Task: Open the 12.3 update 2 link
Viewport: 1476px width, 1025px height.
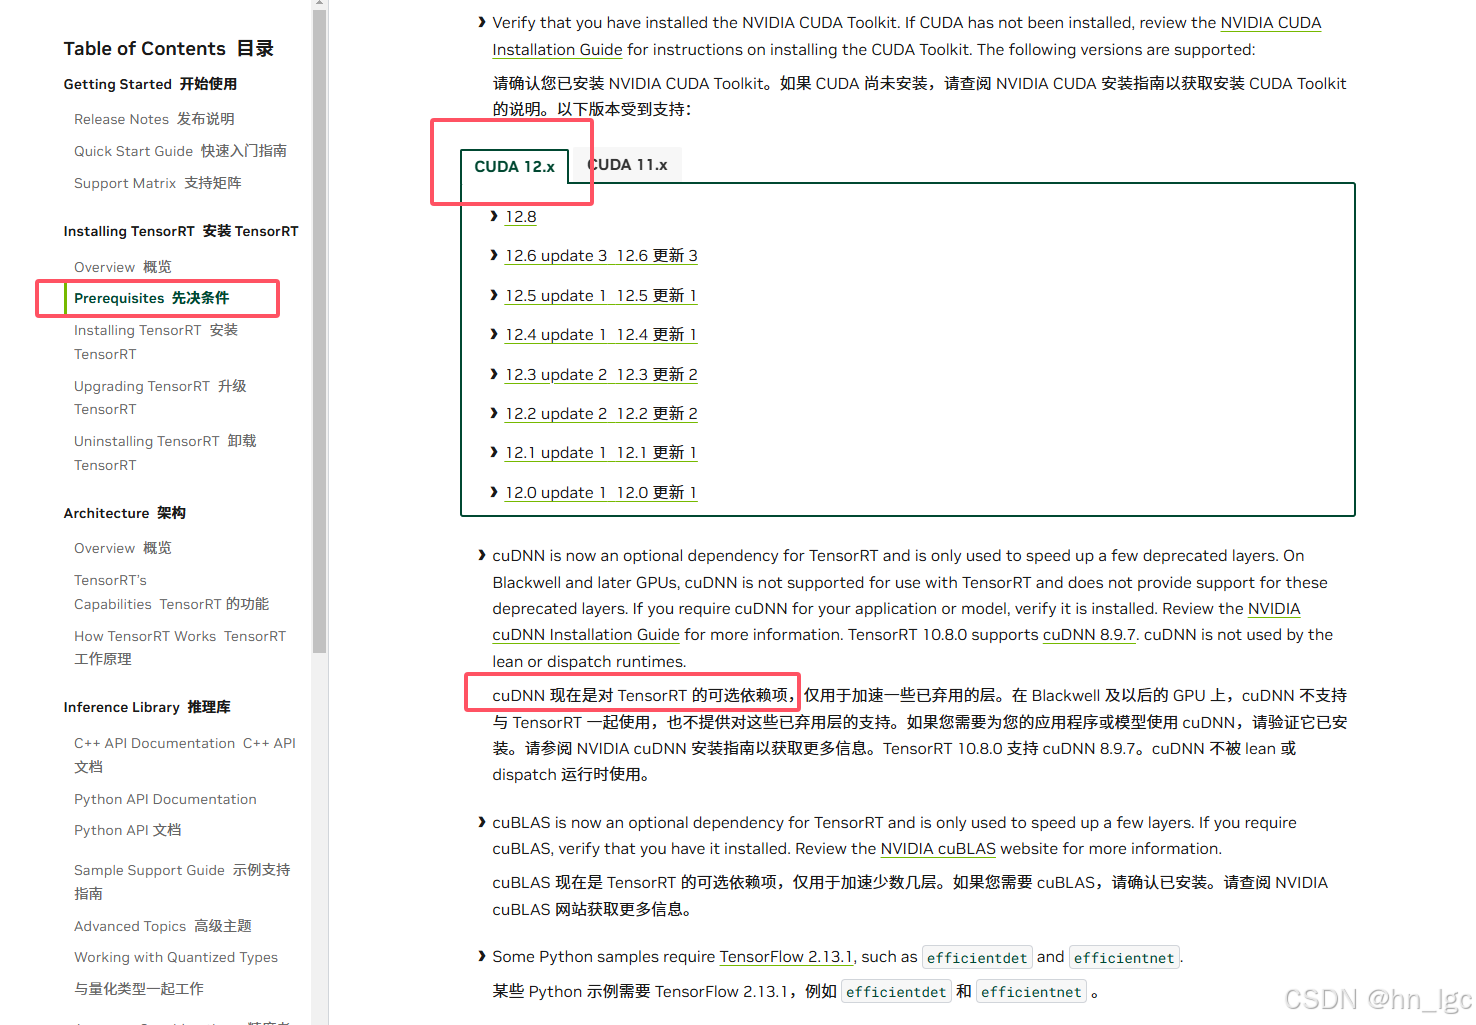Action: click(x=601, y=375)
